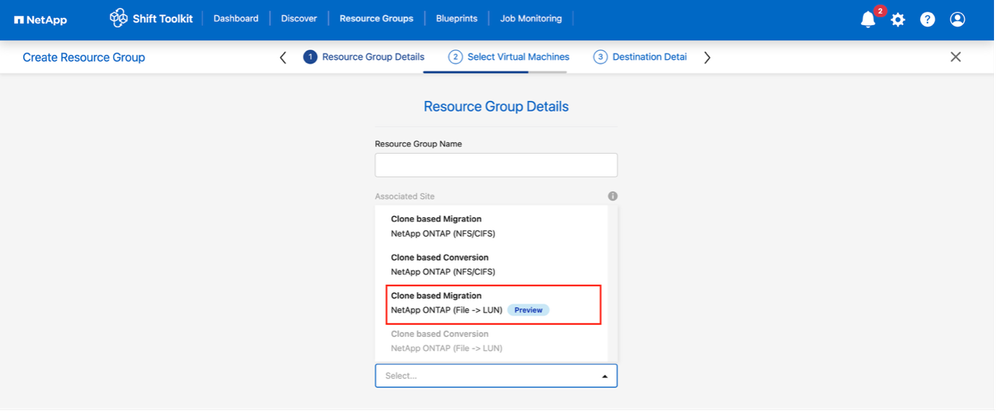This screenshot has width=999, height=412.
Task: Open the Discover menu item
Action: (299, 18)
